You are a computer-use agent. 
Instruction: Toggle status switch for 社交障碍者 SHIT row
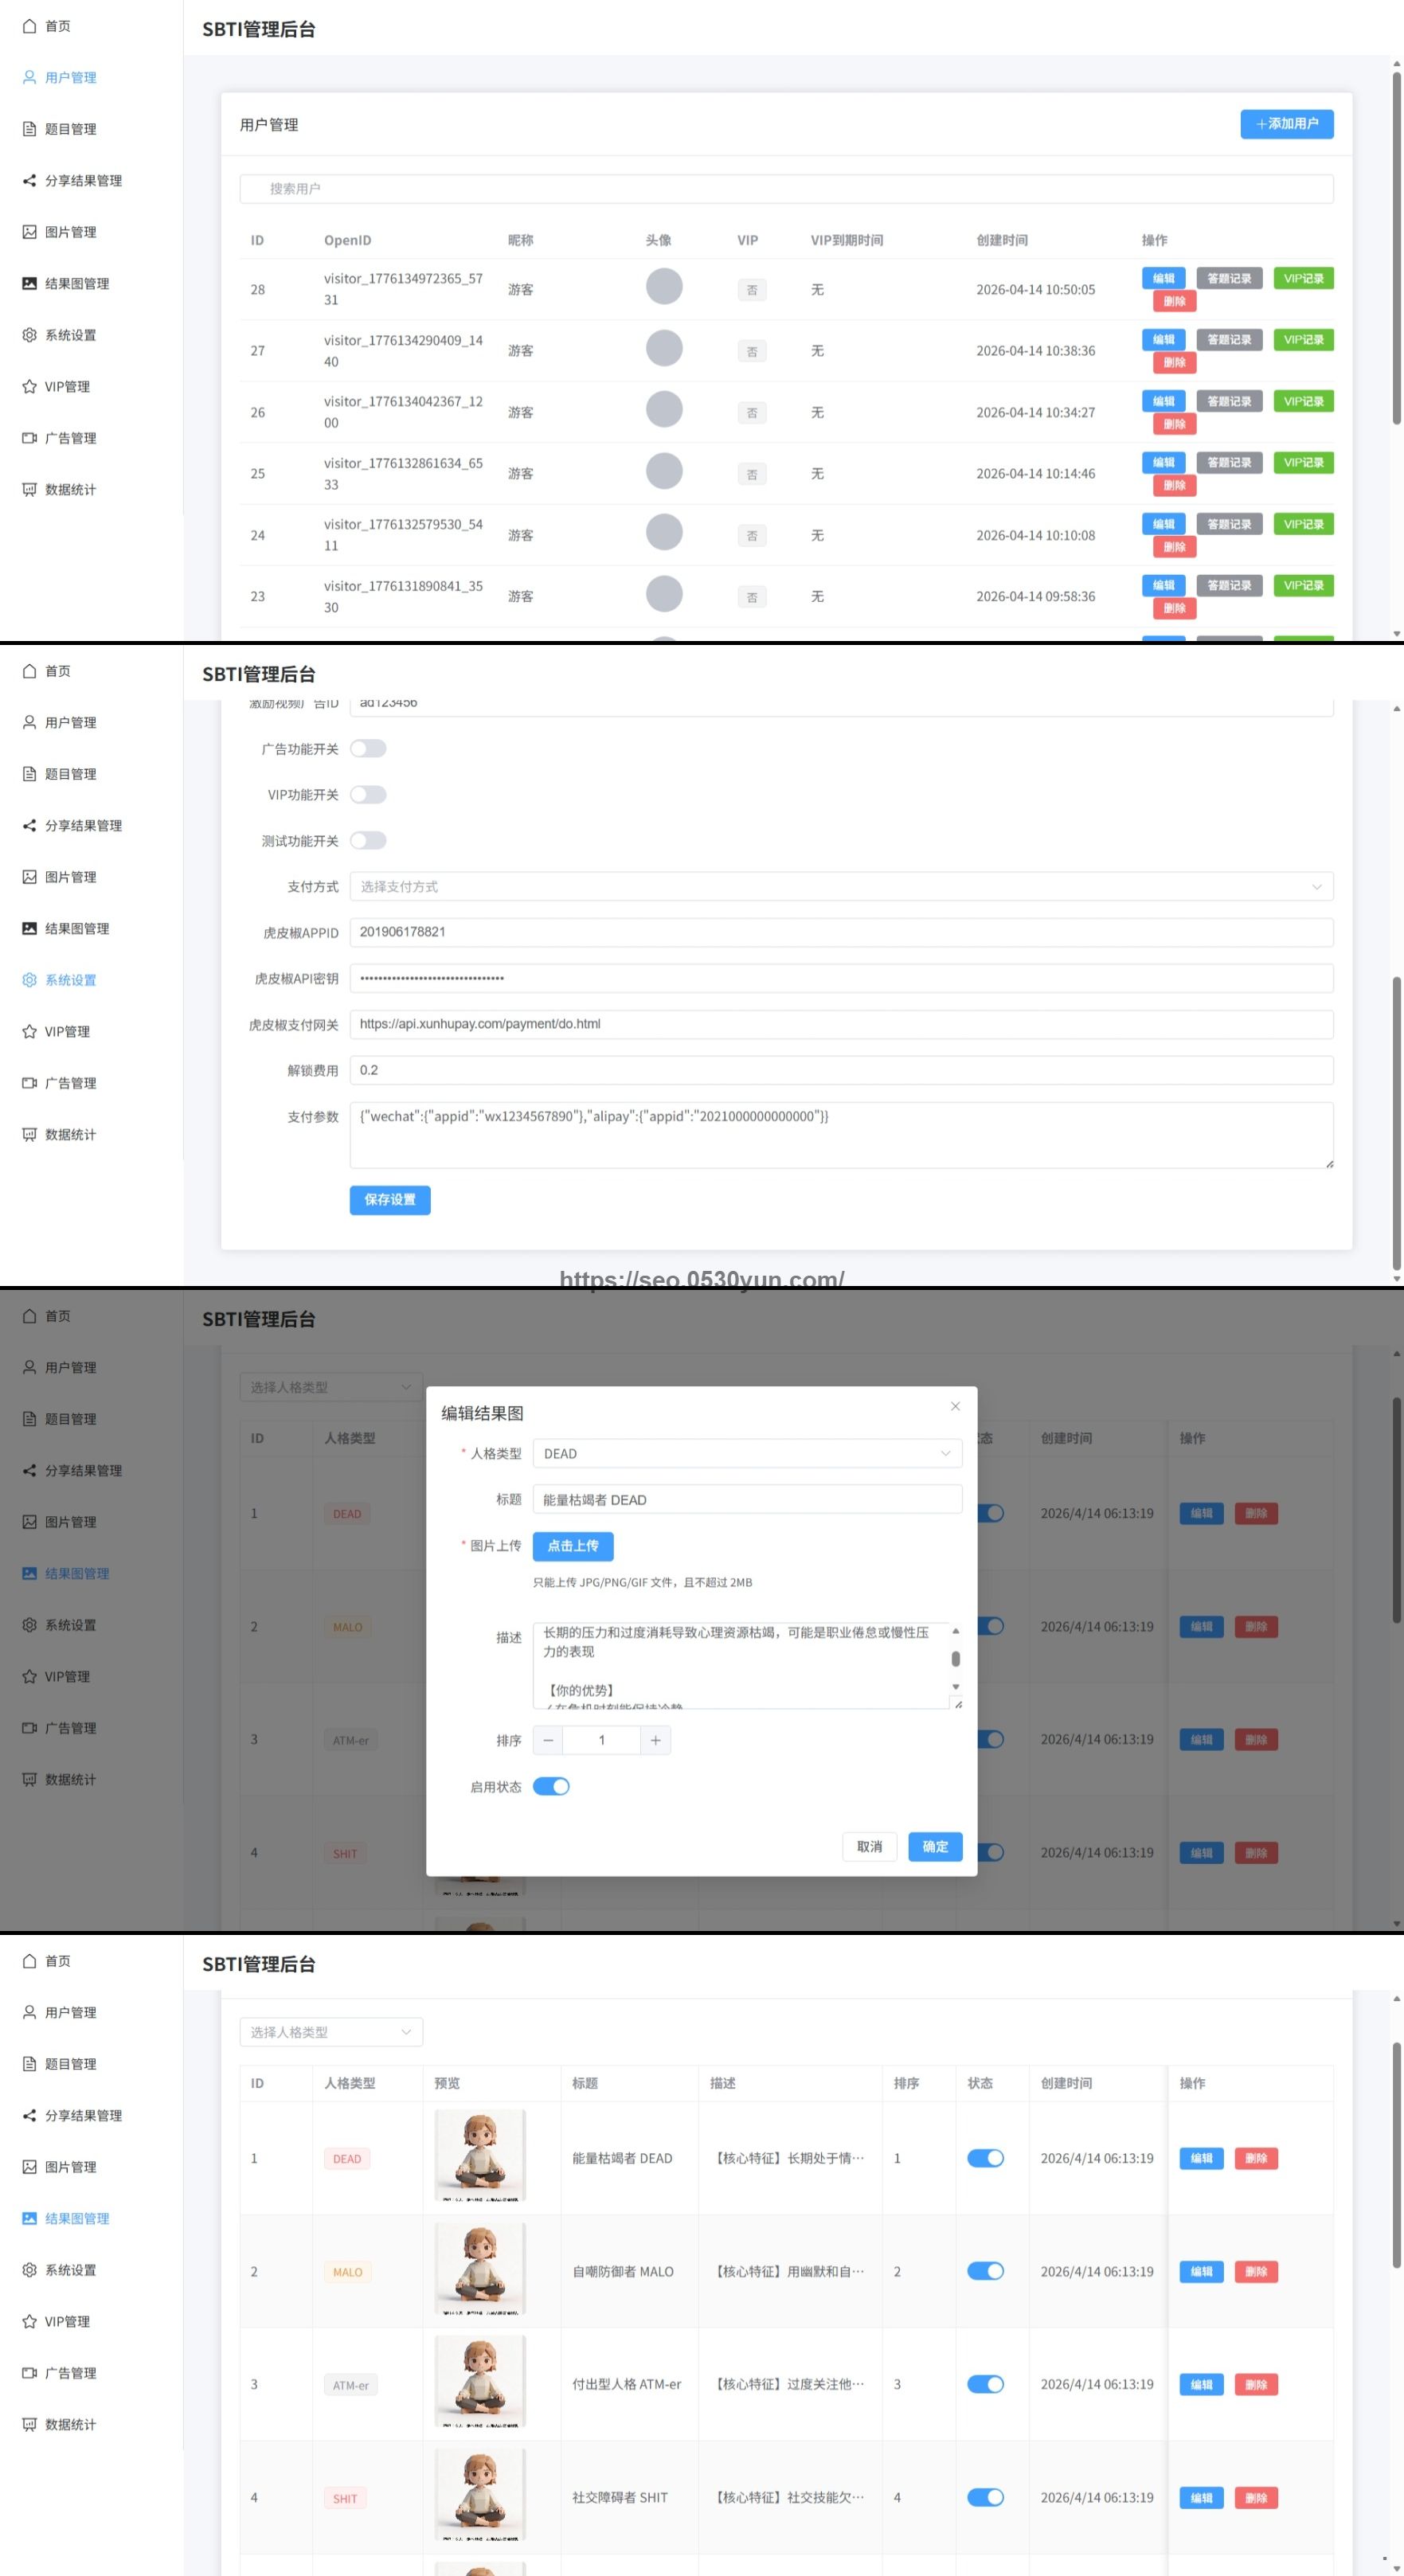(985, 2497)
